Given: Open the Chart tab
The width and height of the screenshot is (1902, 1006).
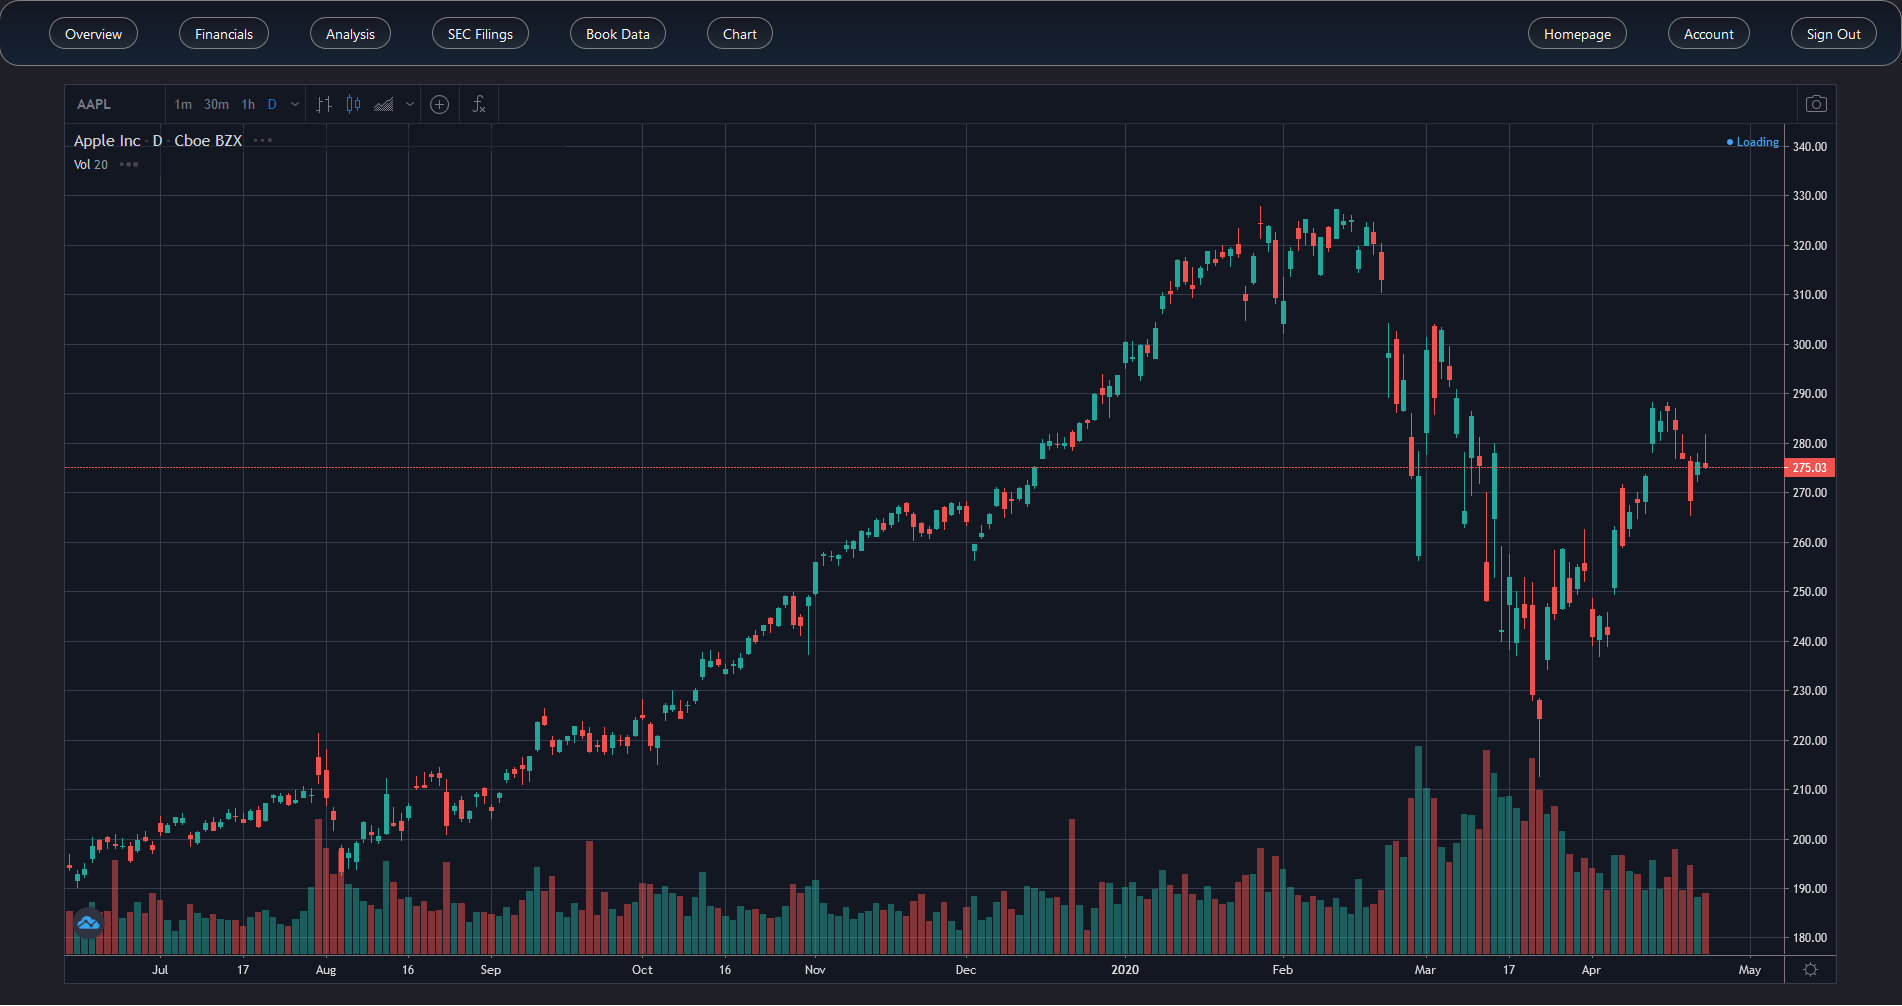Looking at the screenshot, I should [740, 34].
